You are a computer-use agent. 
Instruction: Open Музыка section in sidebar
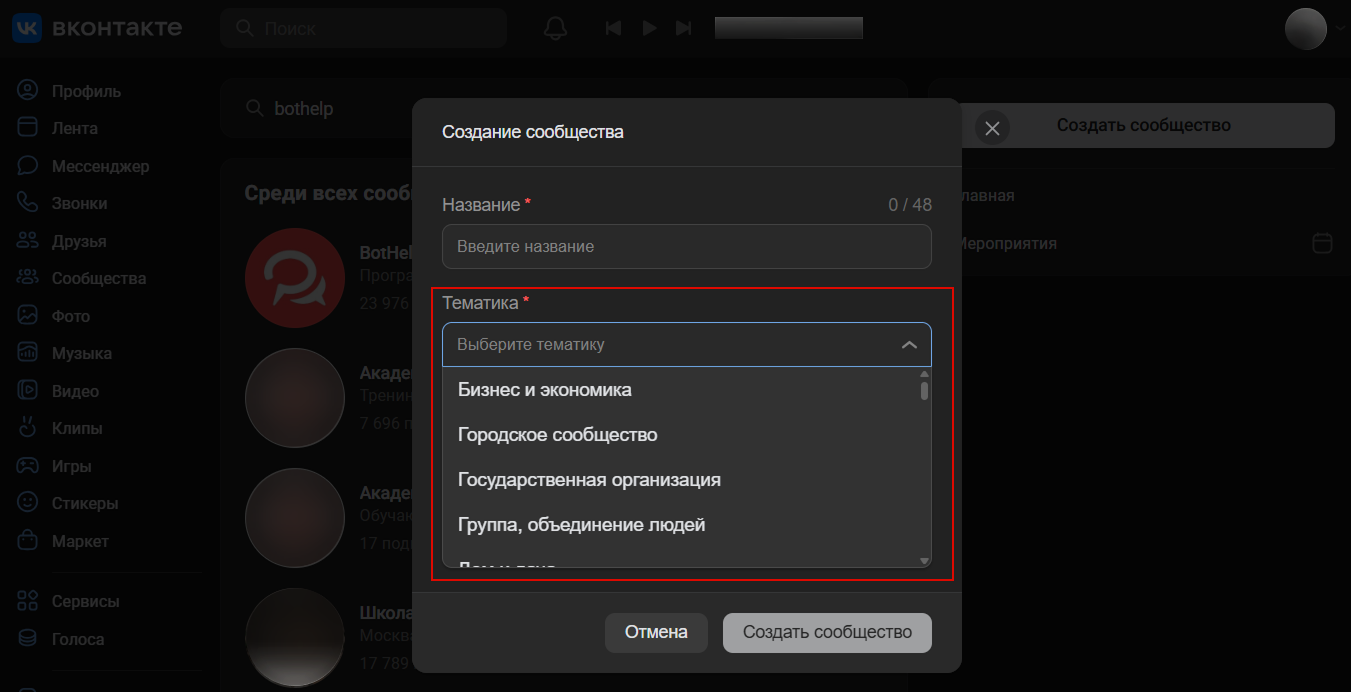pyautogui.click(x=81, y=353)
